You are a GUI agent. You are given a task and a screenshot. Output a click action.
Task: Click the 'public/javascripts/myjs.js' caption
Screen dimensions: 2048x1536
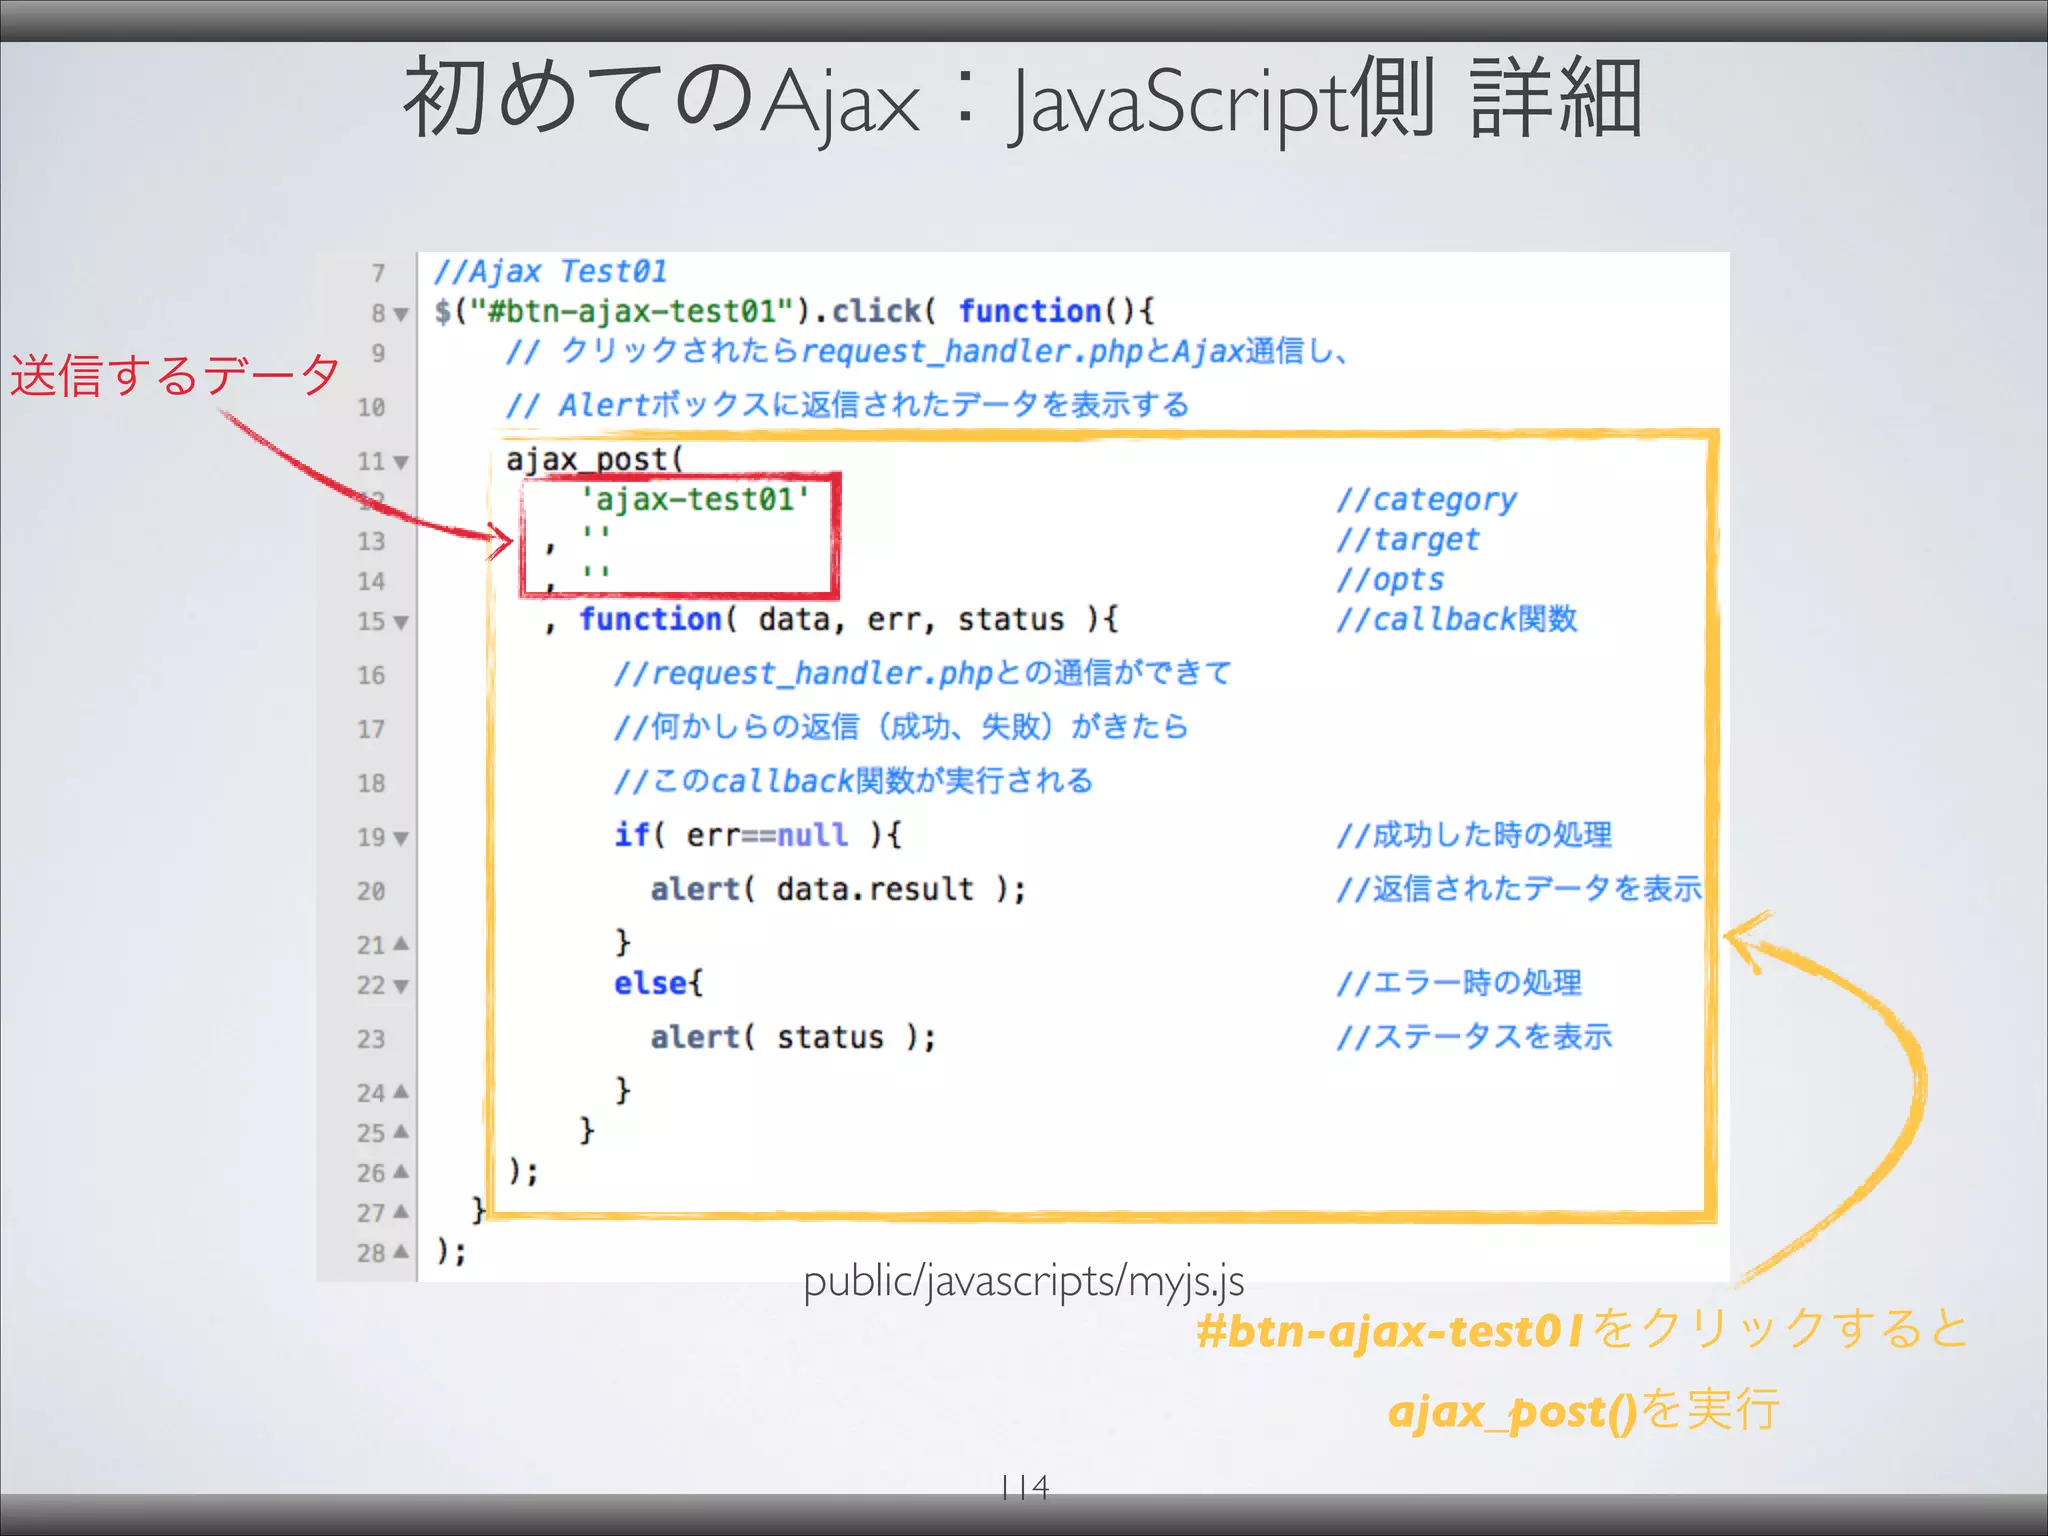[1024, 1283]
